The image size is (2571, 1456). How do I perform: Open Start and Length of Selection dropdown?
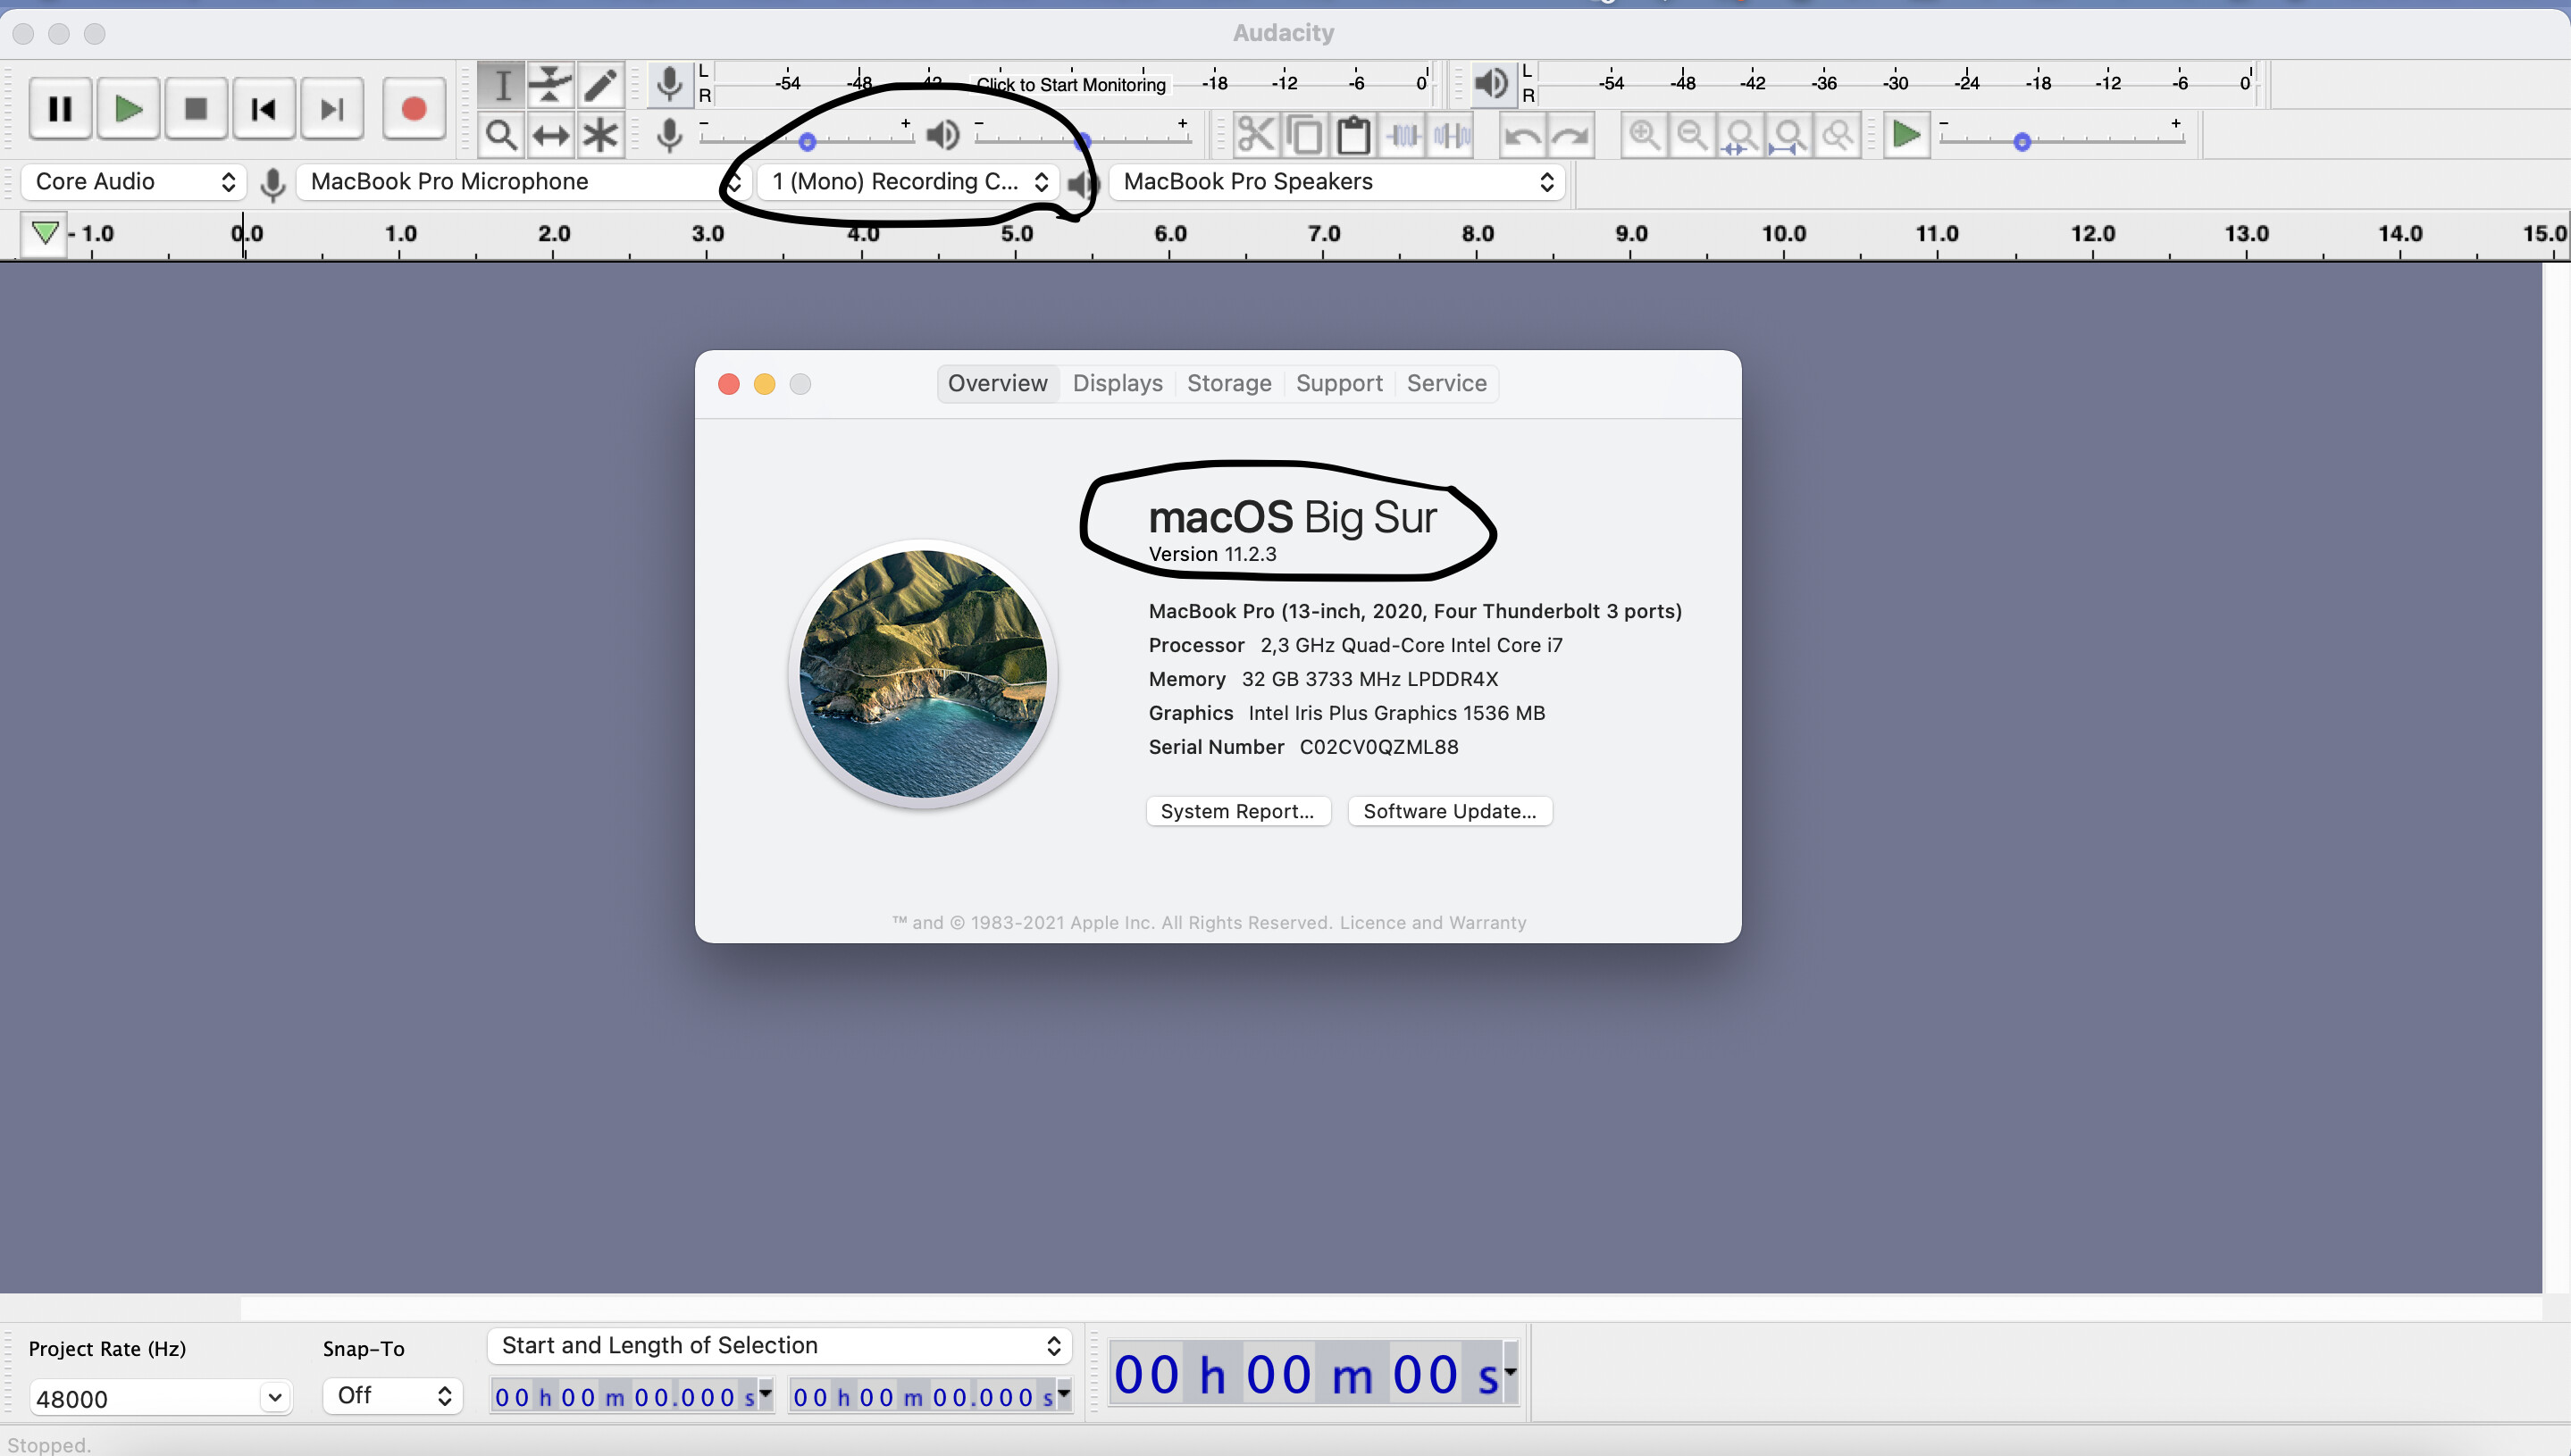[780, 1346]
